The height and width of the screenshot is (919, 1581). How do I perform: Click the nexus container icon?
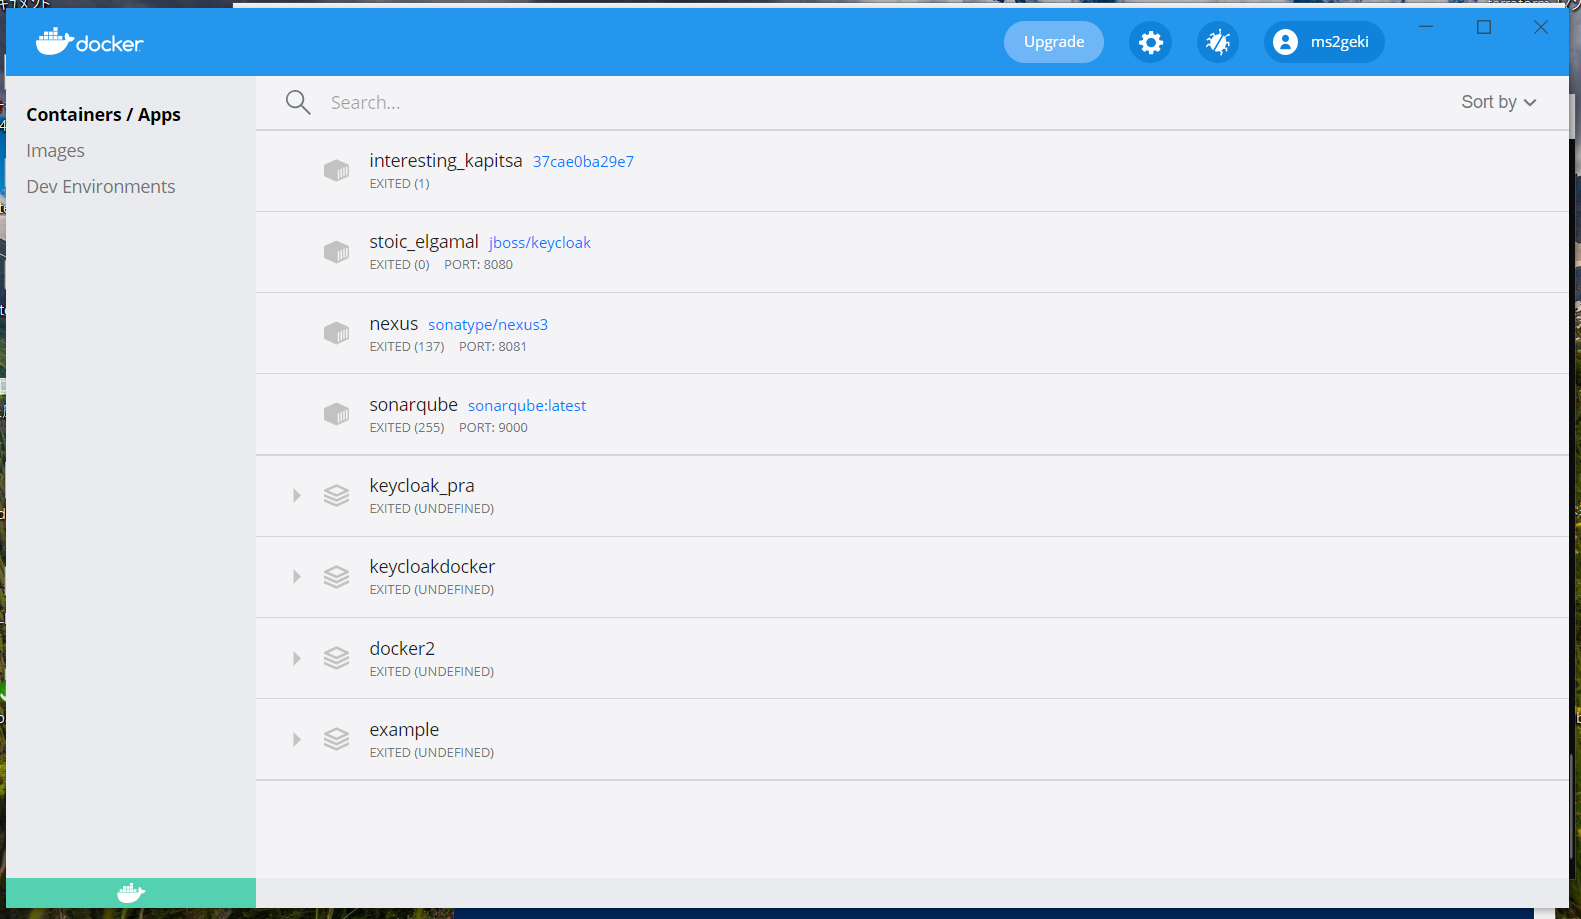click(336, 333)
